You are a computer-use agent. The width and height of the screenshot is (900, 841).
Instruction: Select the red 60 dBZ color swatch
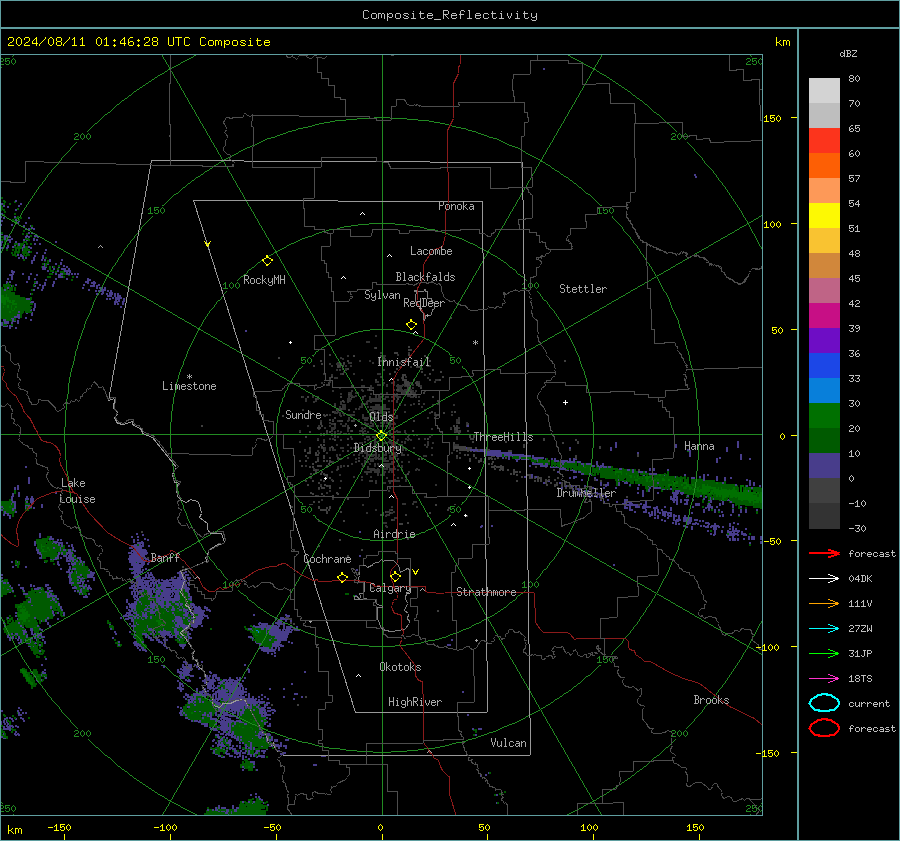click(x=824, y=141)
